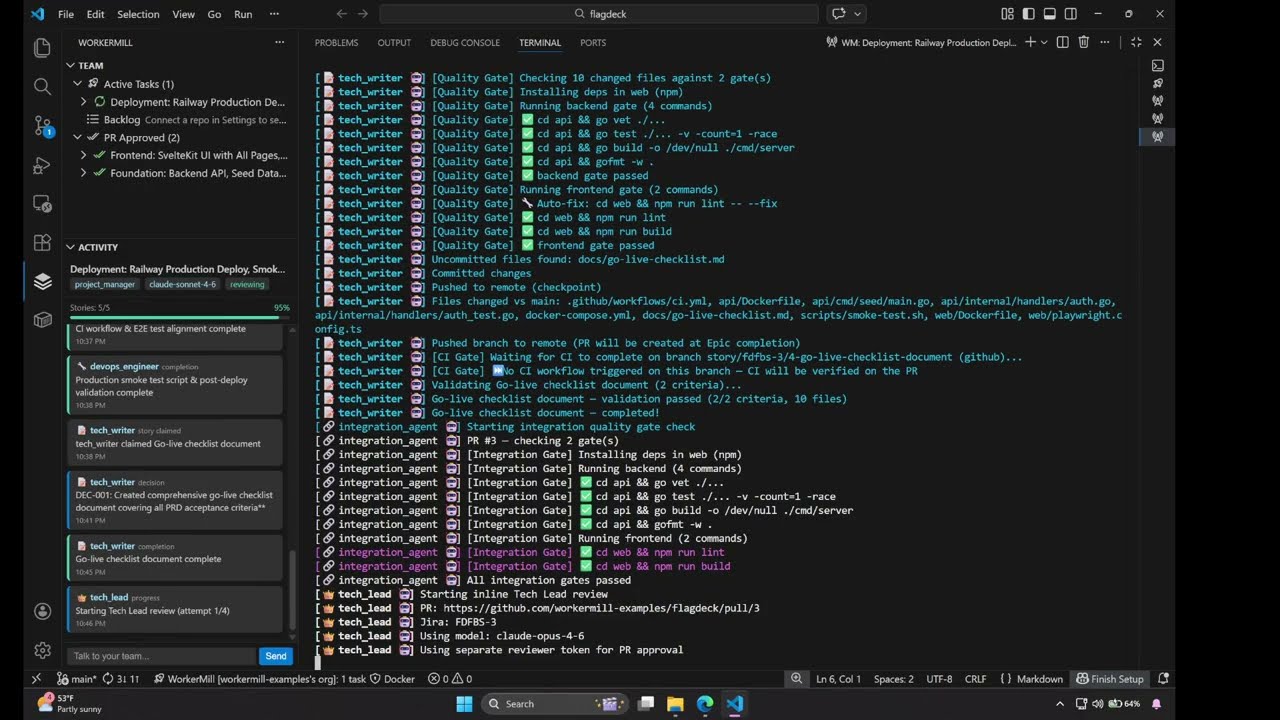Click zoom icon in status bar
Viewport: 1280px width, 720px height.
click(x=796, y=678)
